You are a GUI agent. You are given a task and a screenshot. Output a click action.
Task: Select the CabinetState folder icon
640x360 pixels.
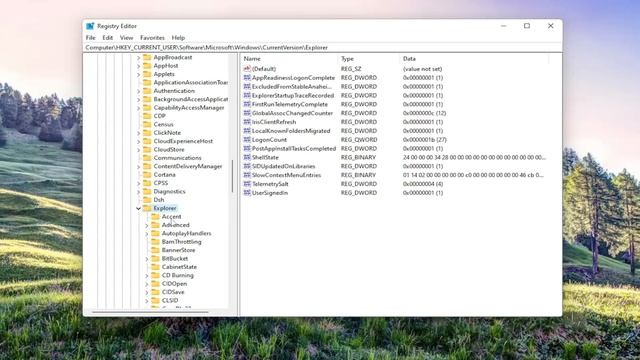point(156,267)
